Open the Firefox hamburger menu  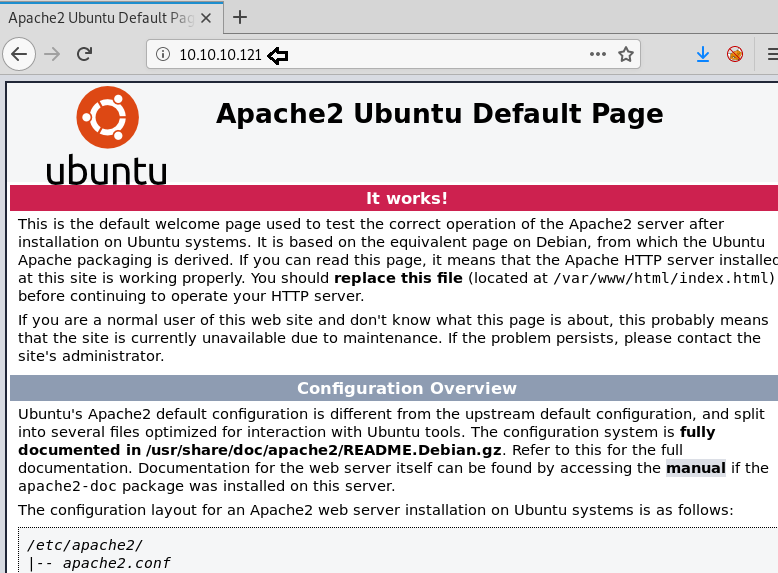[772, 54]
